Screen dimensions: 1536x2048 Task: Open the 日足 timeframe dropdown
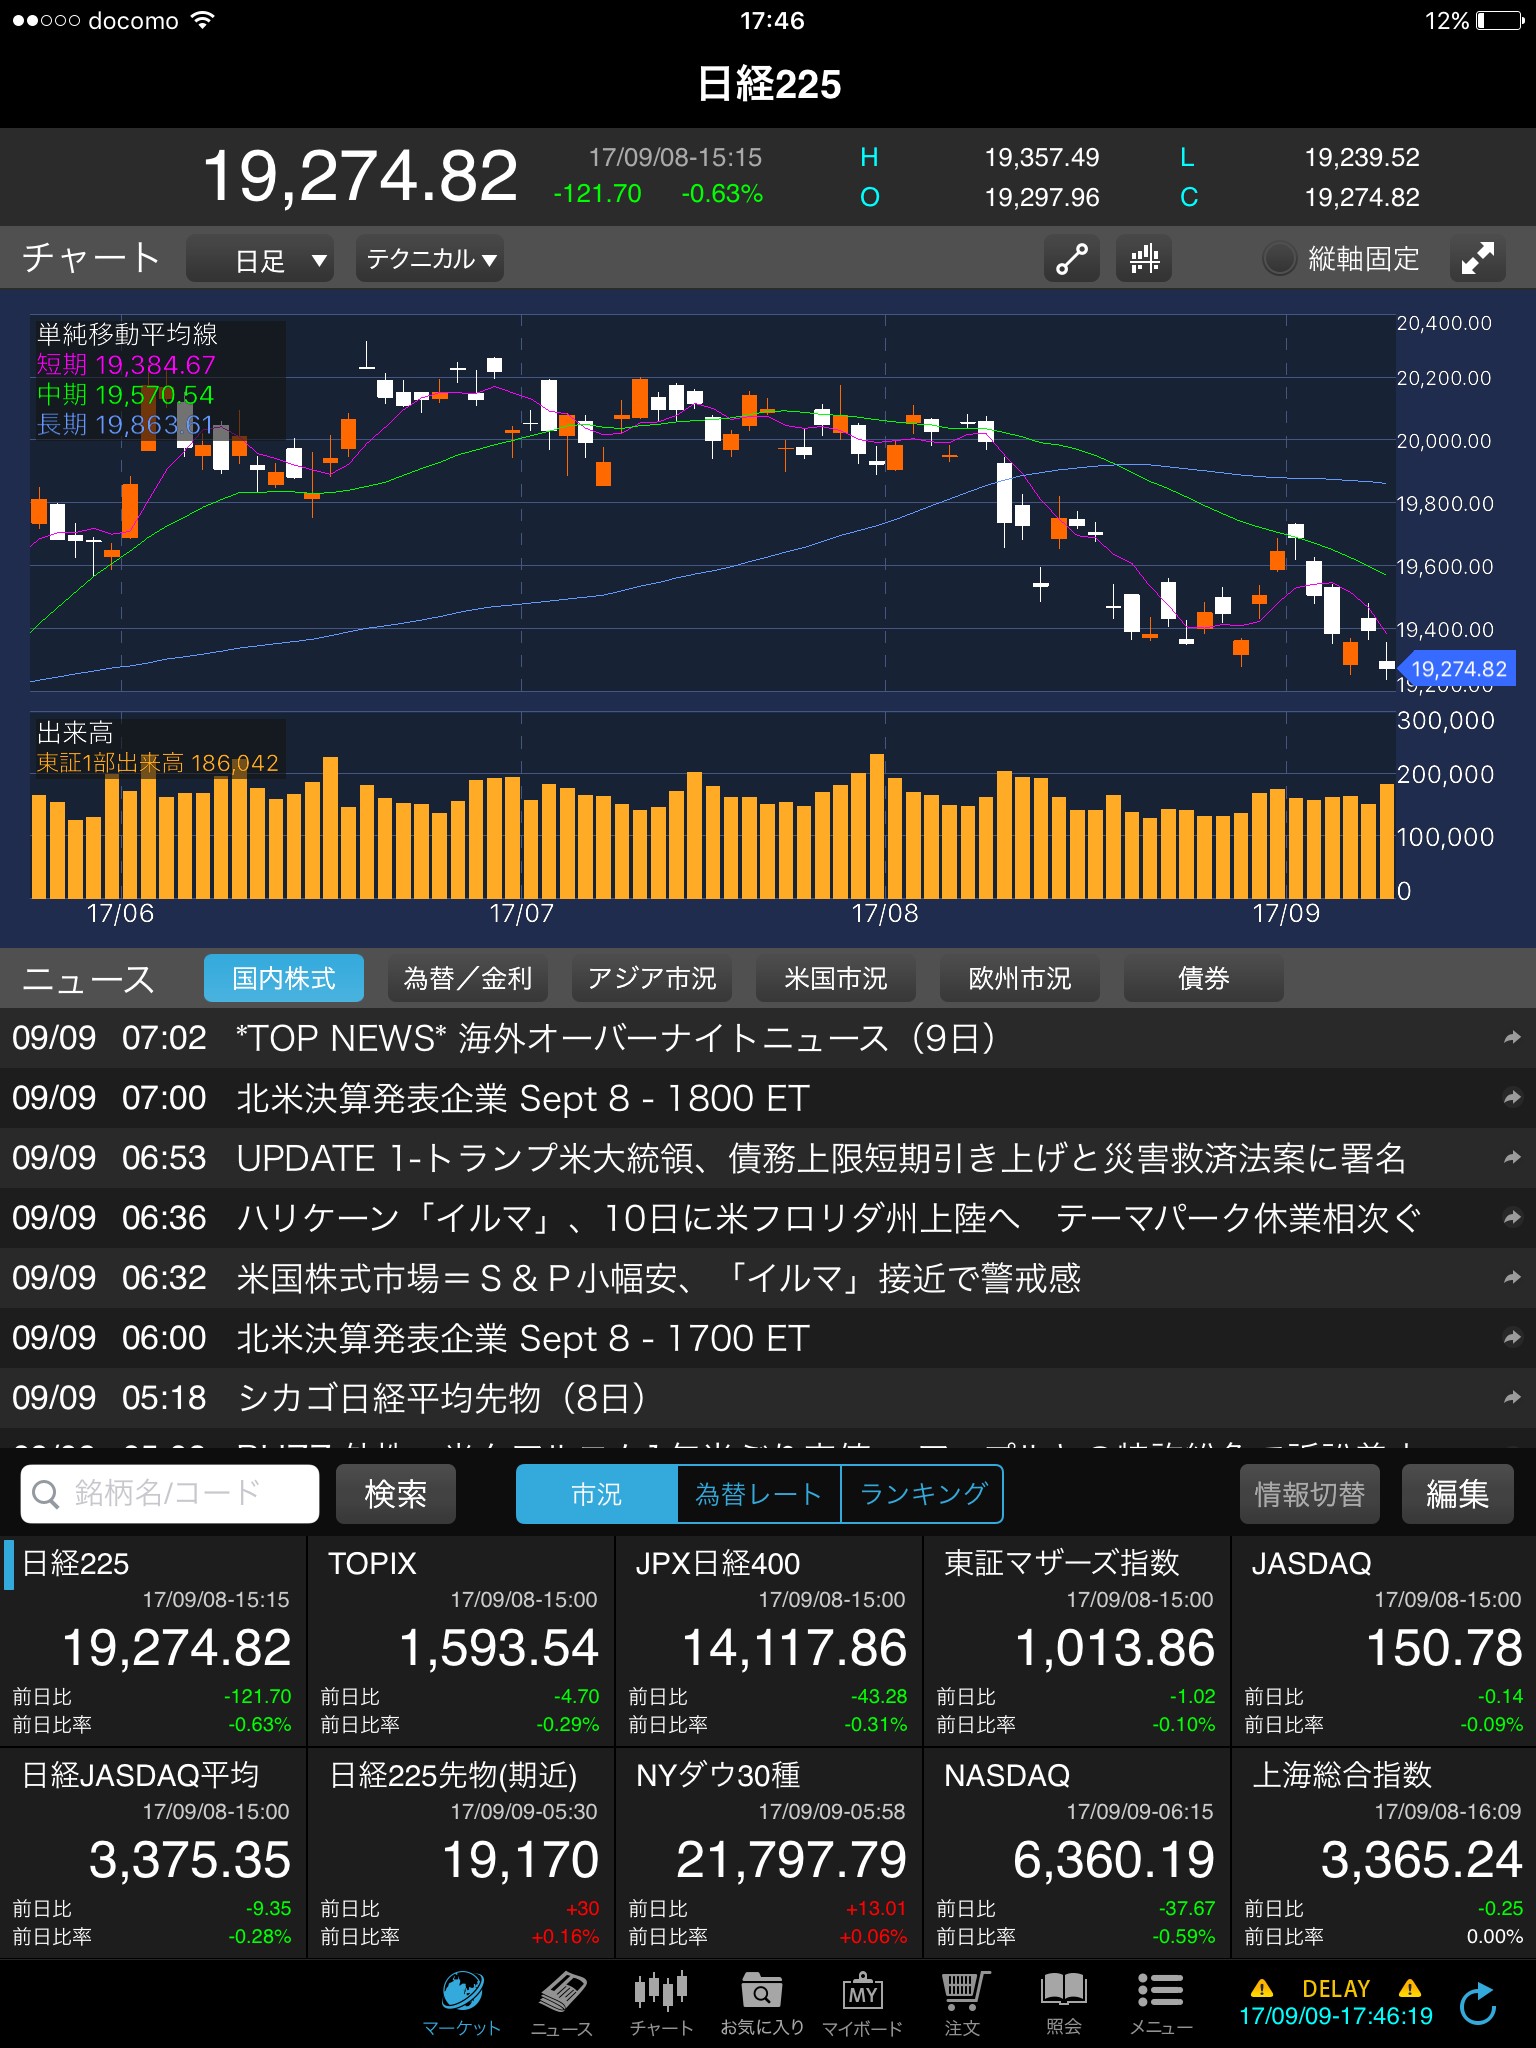[261, 260]
